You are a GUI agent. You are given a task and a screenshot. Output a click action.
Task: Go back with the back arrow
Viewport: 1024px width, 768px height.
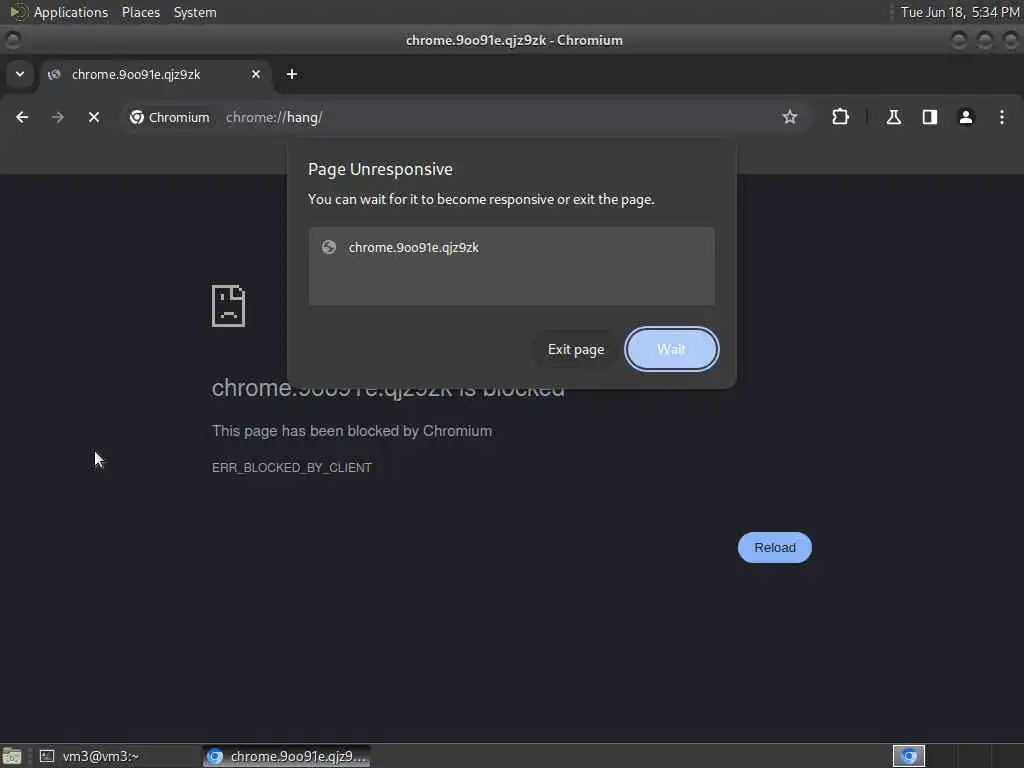22,118
